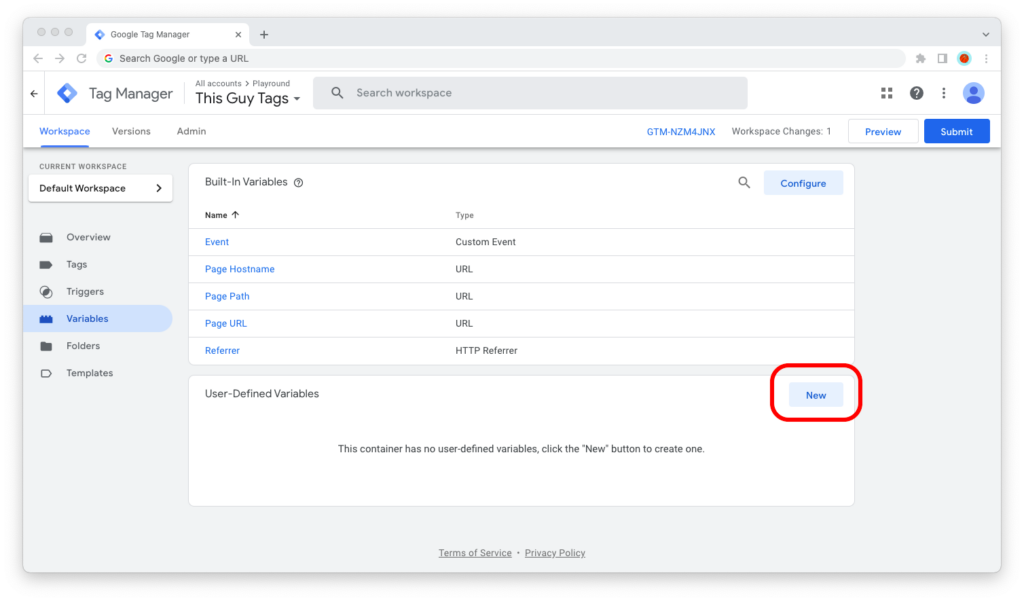This screenshot has height=601, width=1024.
Task: Open the Event variable
Action: (x=217, y=242)
